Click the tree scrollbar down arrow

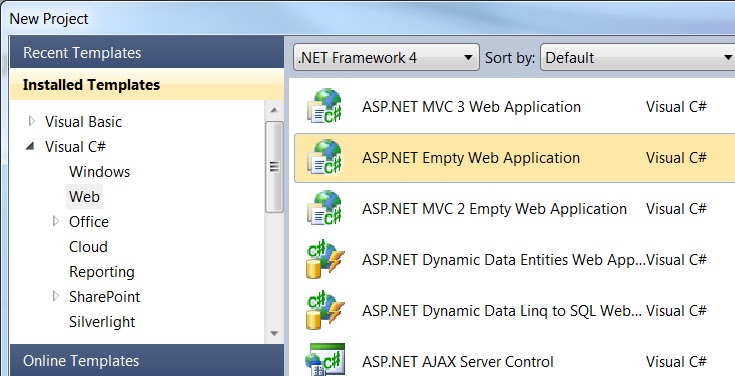tap(274, 333)
